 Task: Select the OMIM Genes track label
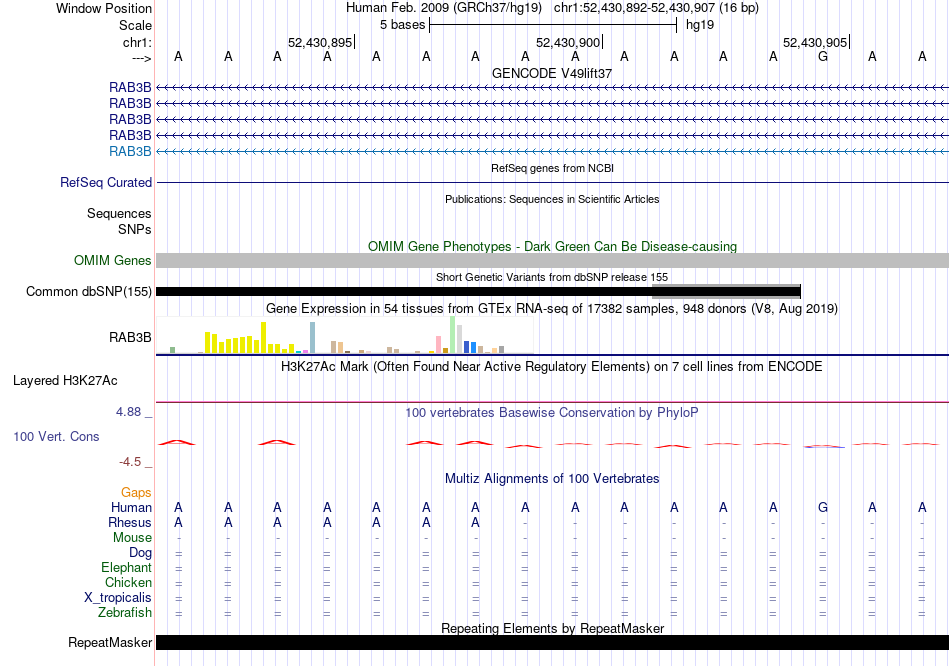113,261
